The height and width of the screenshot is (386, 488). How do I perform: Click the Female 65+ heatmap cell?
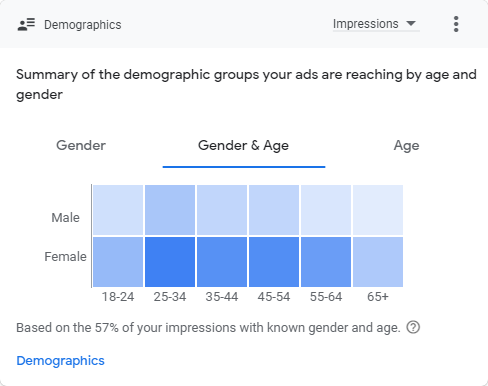pos(378,262)
